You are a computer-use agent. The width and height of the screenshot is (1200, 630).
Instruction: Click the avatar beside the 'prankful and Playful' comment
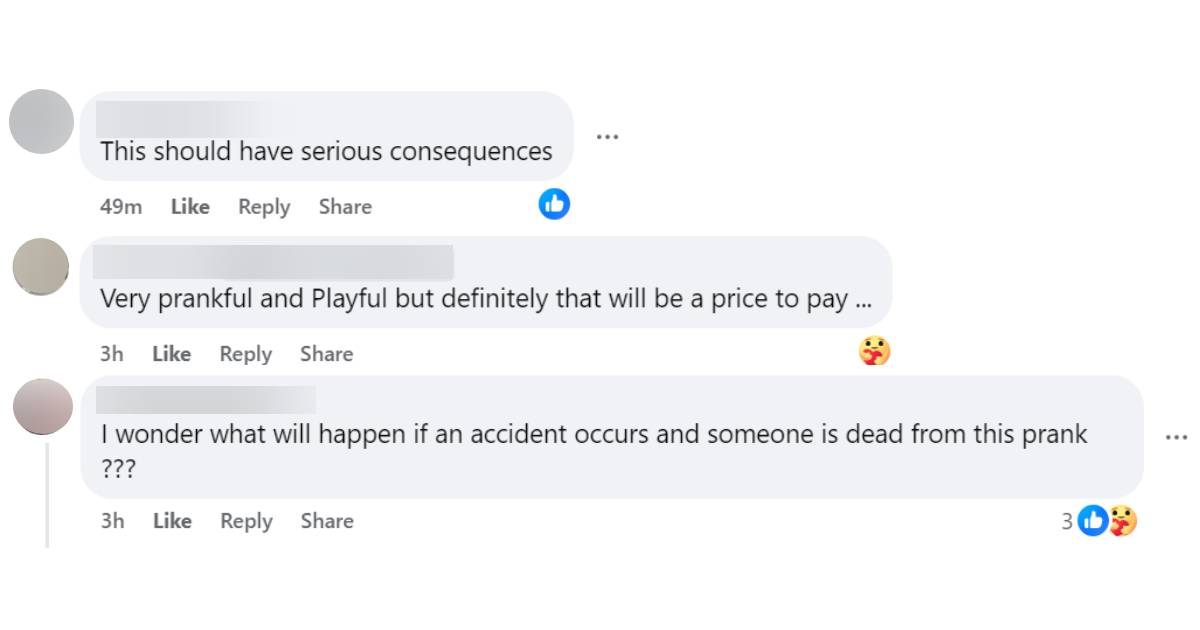click(x=41, y=268)
